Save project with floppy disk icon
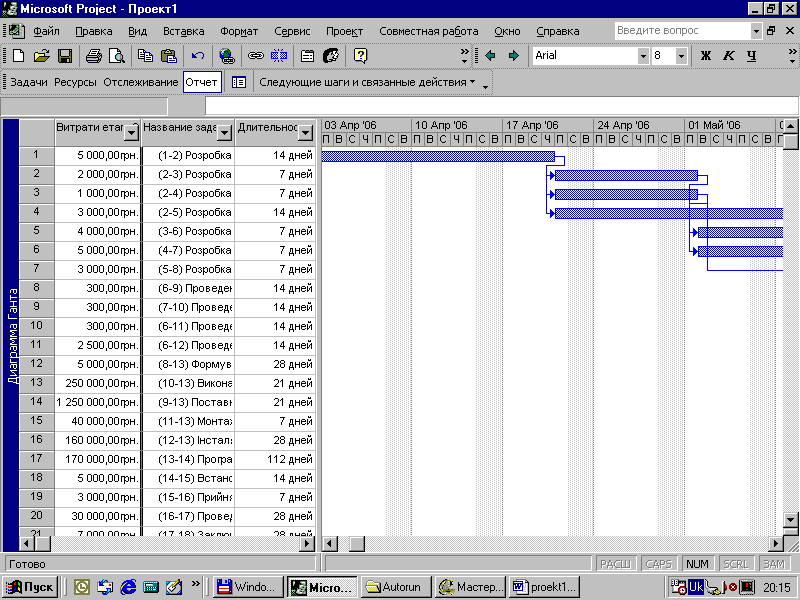Screen dimensions: 800x600 click(x=64, y=56)
